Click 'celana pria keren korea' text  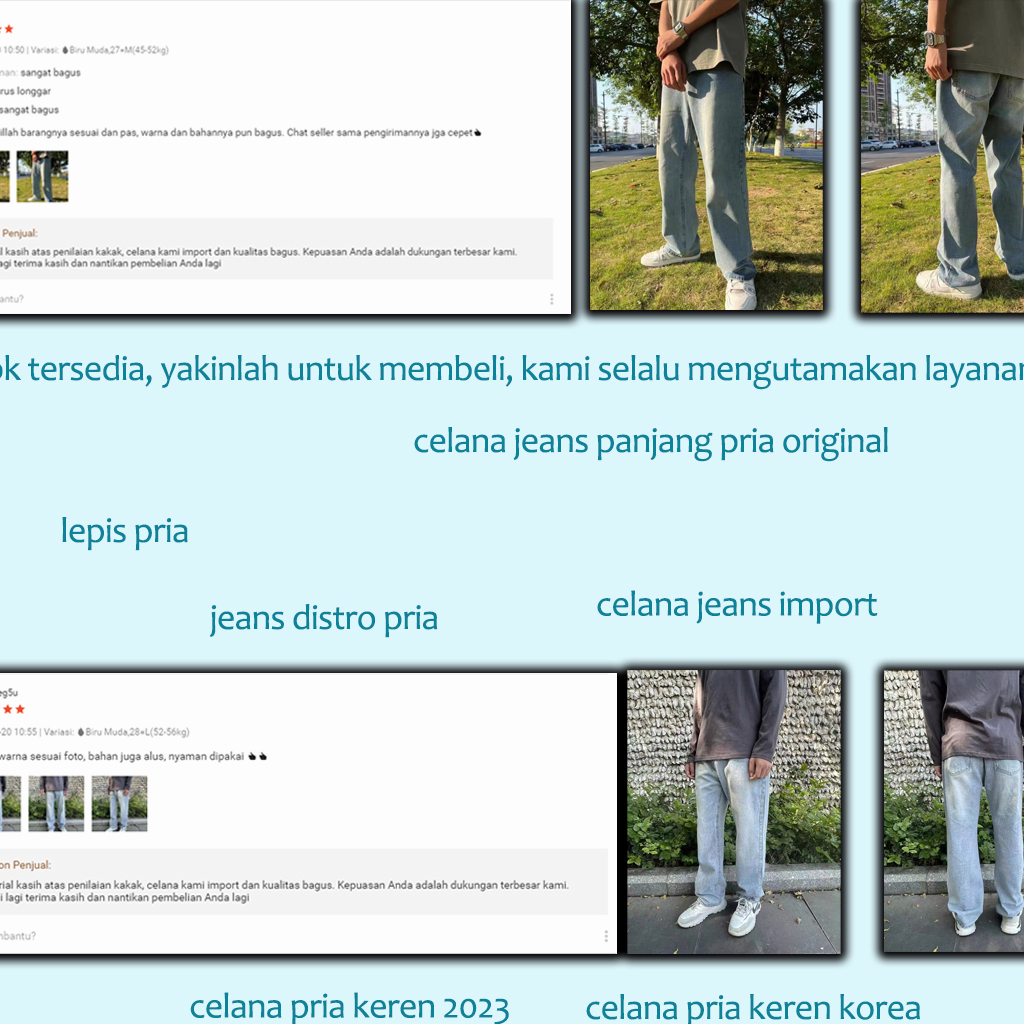pos(752,1008)
